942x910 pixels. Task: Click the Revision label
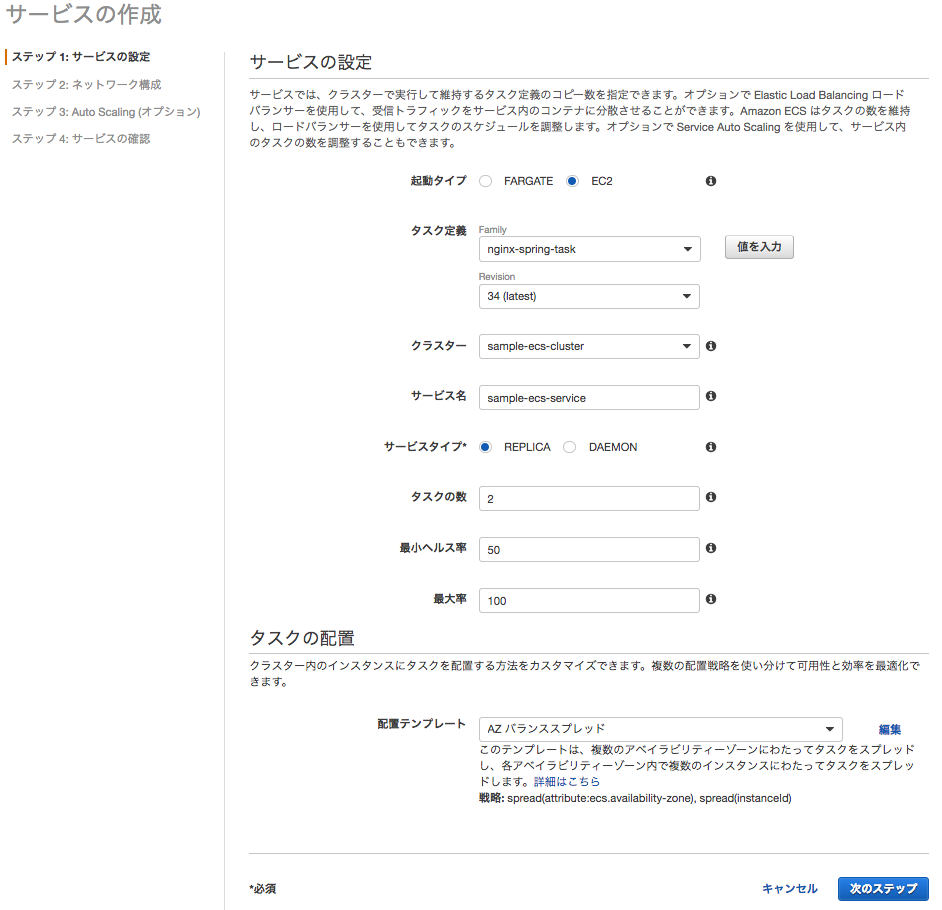point(497,276)
